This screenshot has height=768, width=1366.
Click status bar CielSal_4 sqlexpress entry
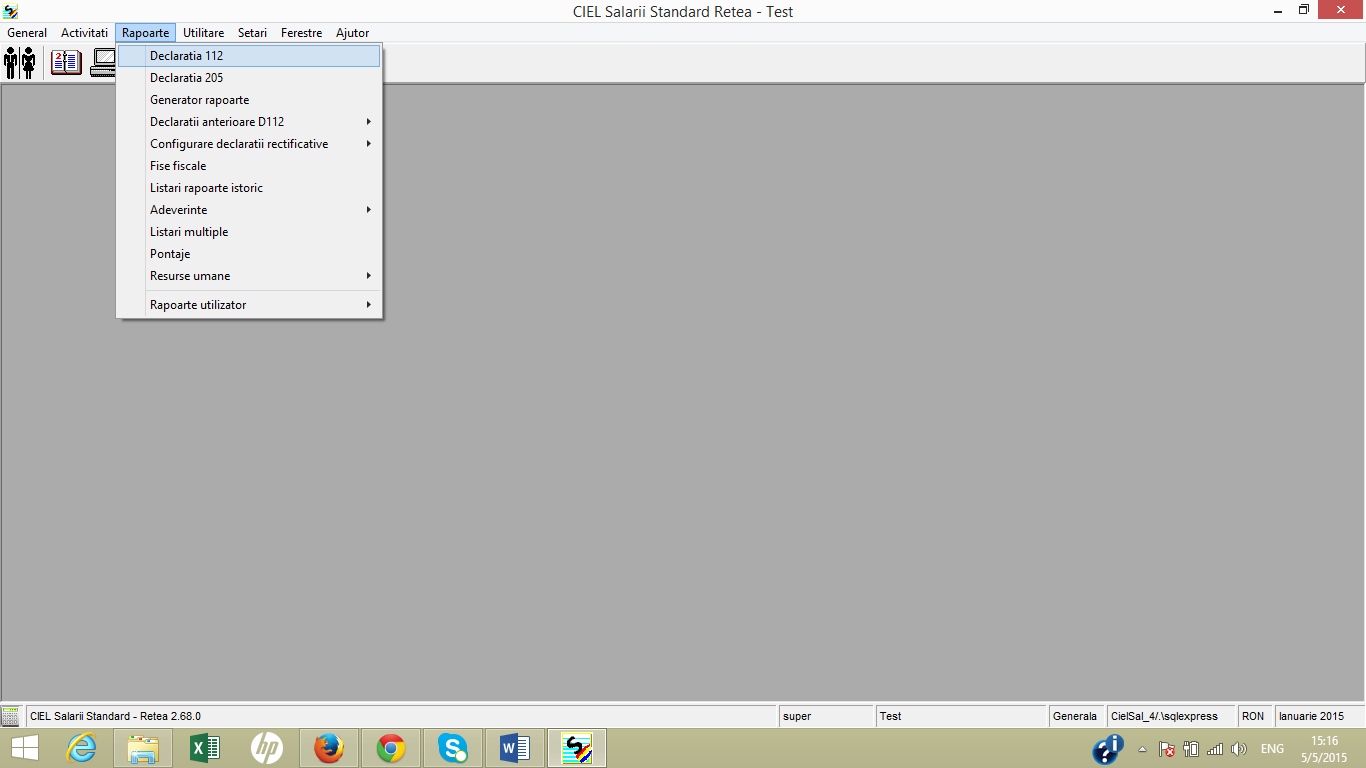click(x=1164, y=716)
